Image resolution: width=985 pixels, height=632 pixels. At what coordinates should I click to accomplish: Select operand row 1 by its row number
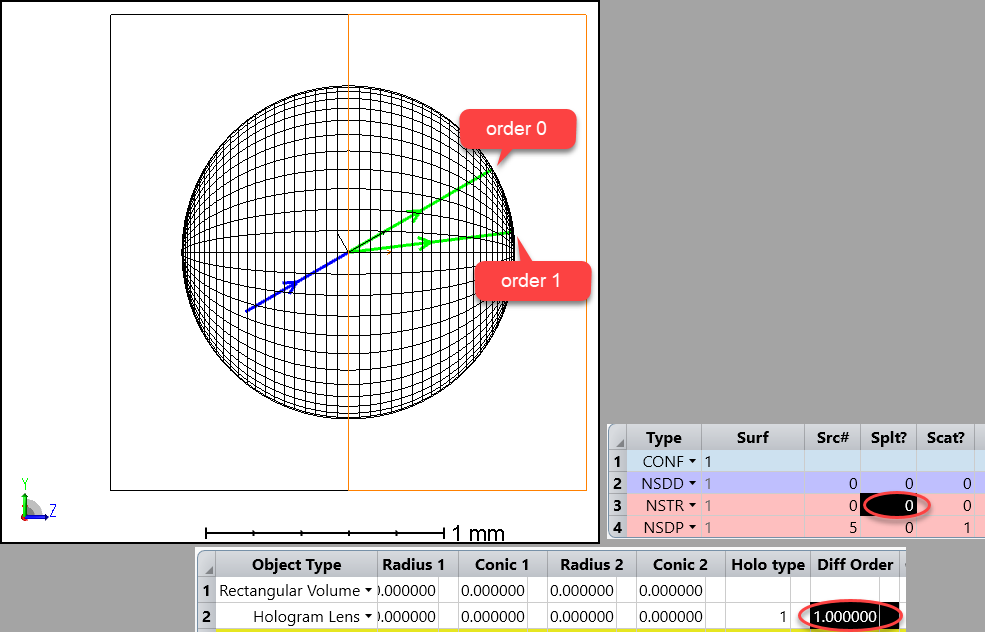(618, 461)
